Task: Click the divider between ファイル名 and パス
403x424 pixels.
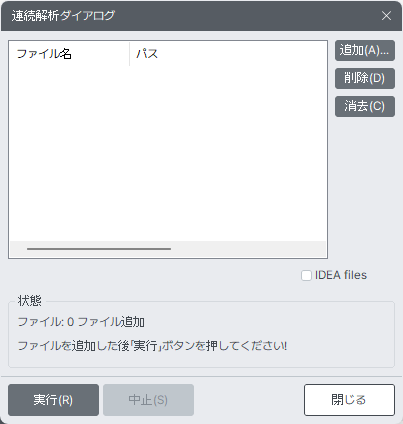Action: (x=129, y=54)
